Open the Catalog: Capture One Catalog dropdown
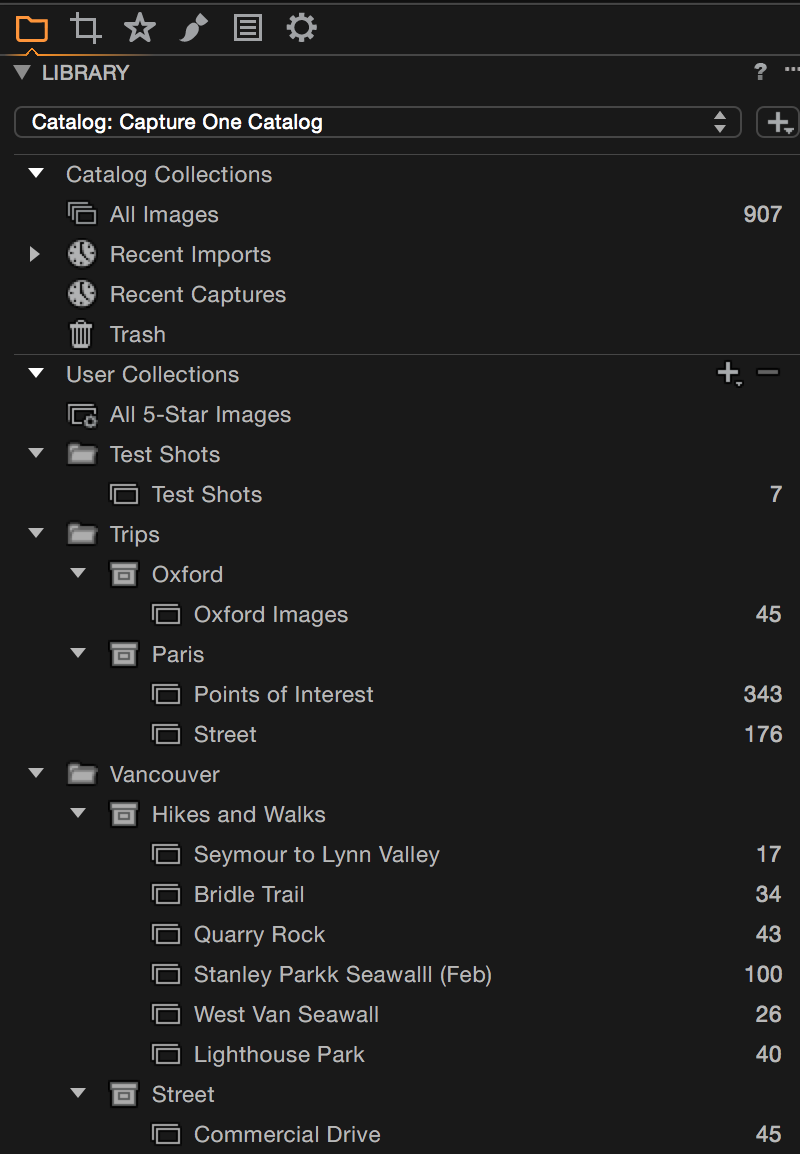This screenshot has height=1154, width=800. click(x=378, y=122)
